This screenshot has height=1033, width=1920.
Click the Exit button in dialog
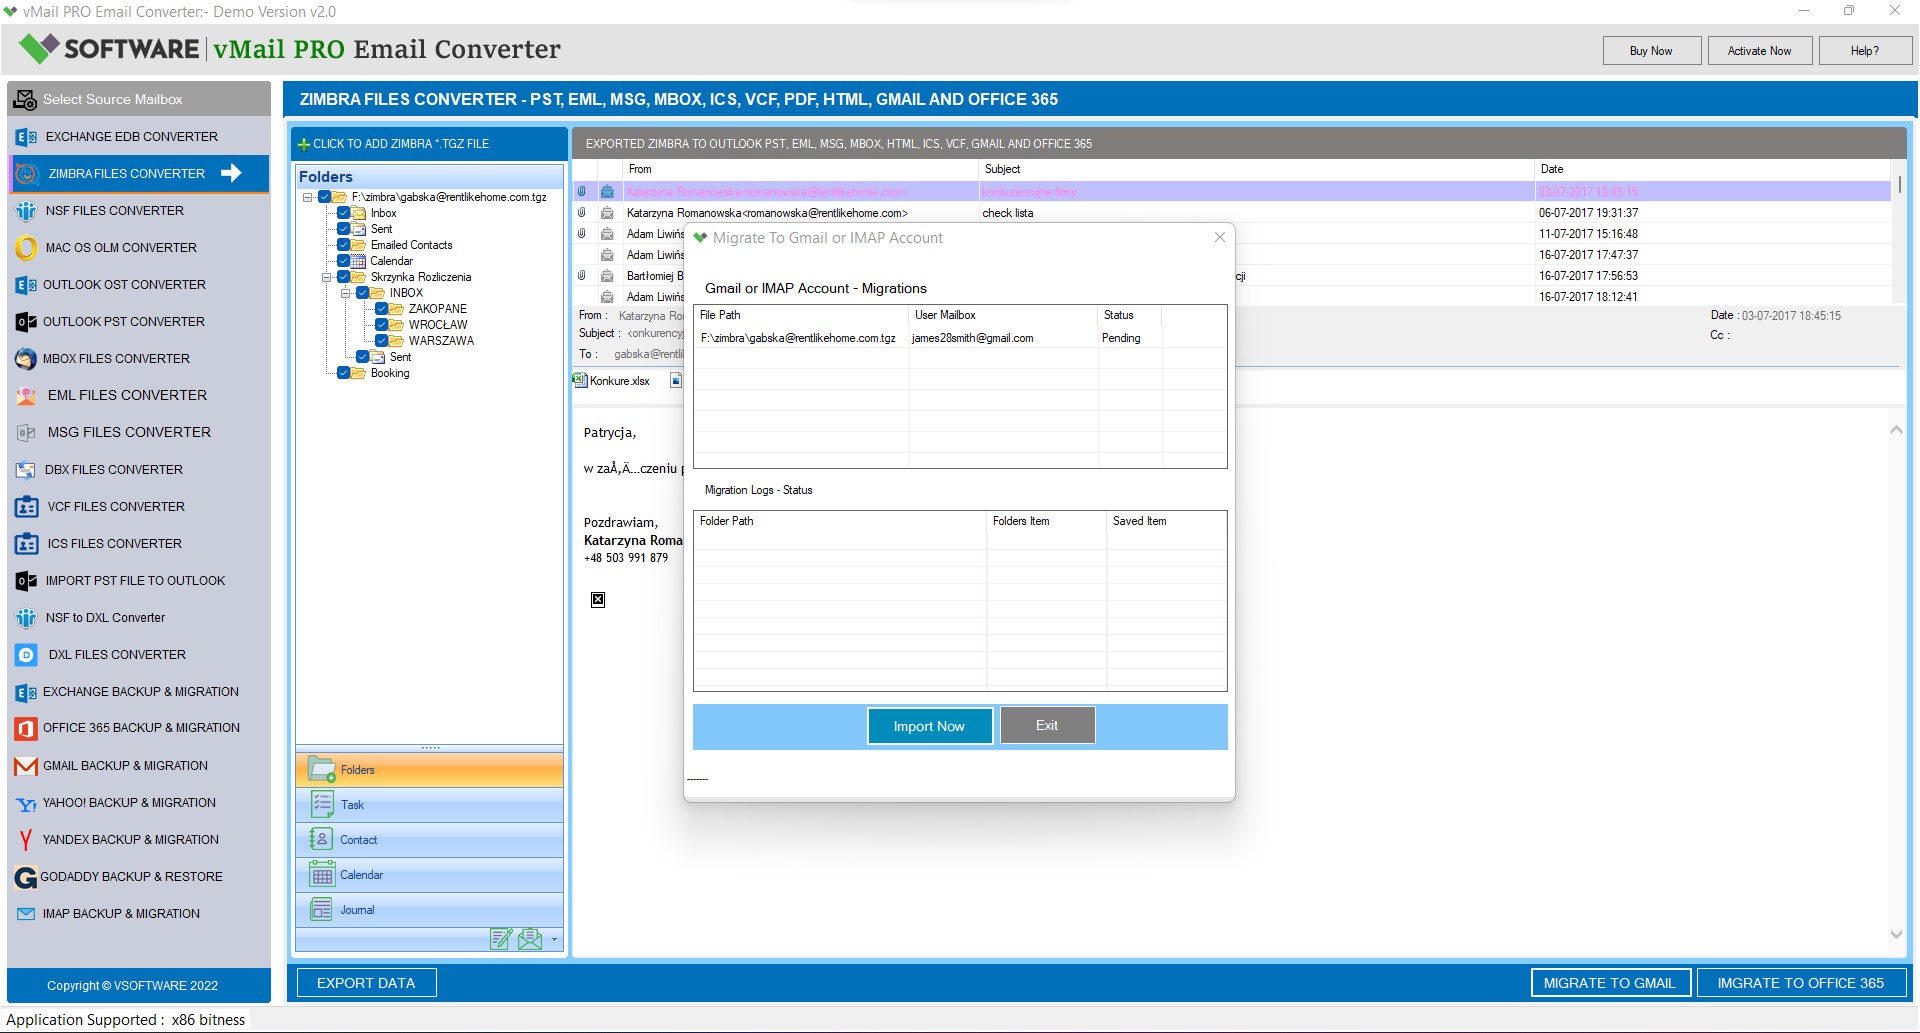pyautogui.click(x=1047, y=725)
